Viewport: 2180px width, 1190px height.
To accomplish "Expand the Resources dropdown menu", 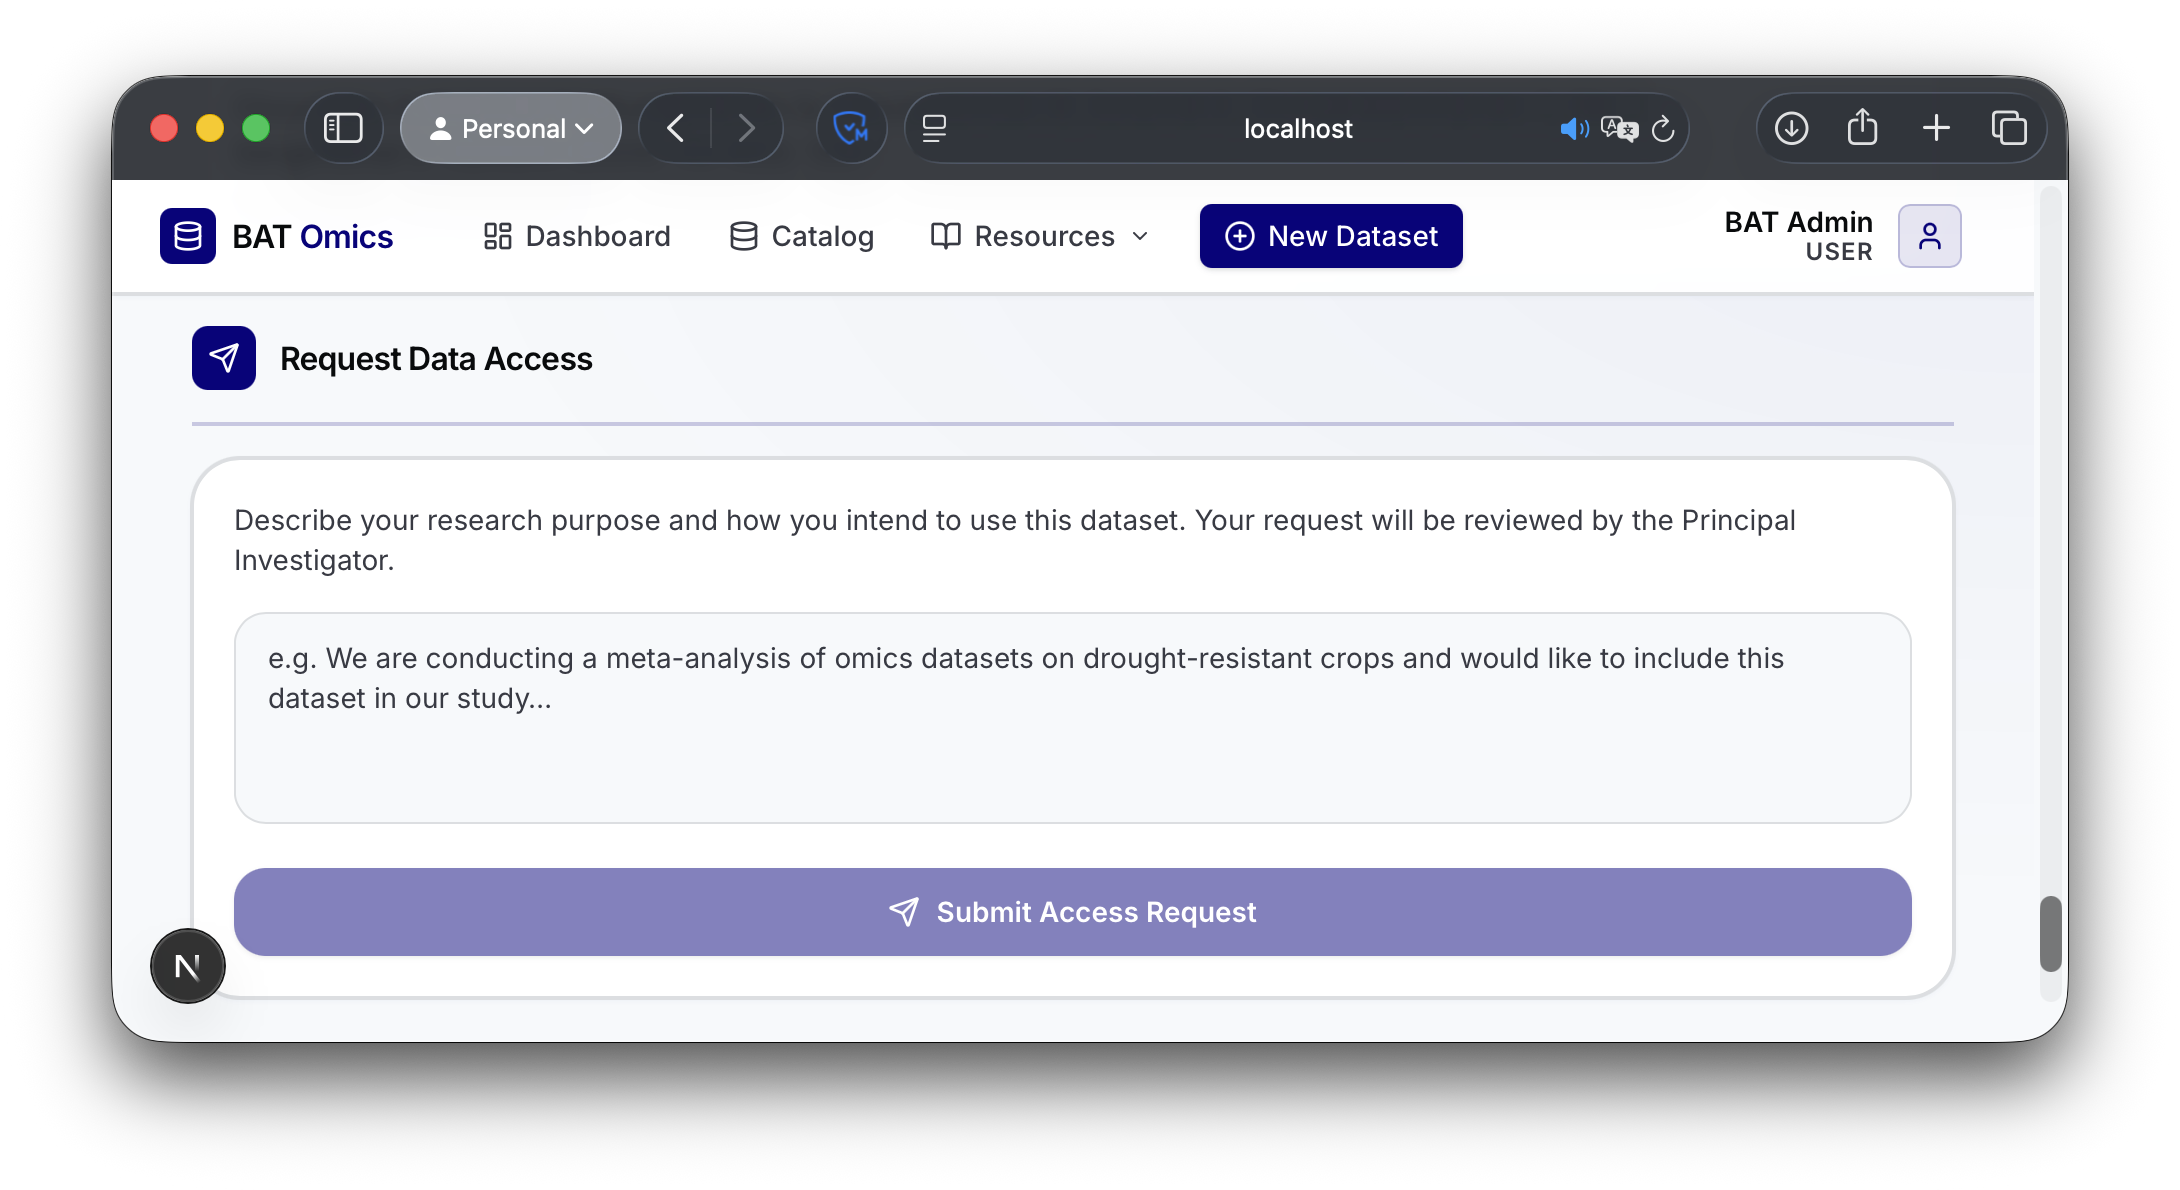I will [x=1041, y=236].
